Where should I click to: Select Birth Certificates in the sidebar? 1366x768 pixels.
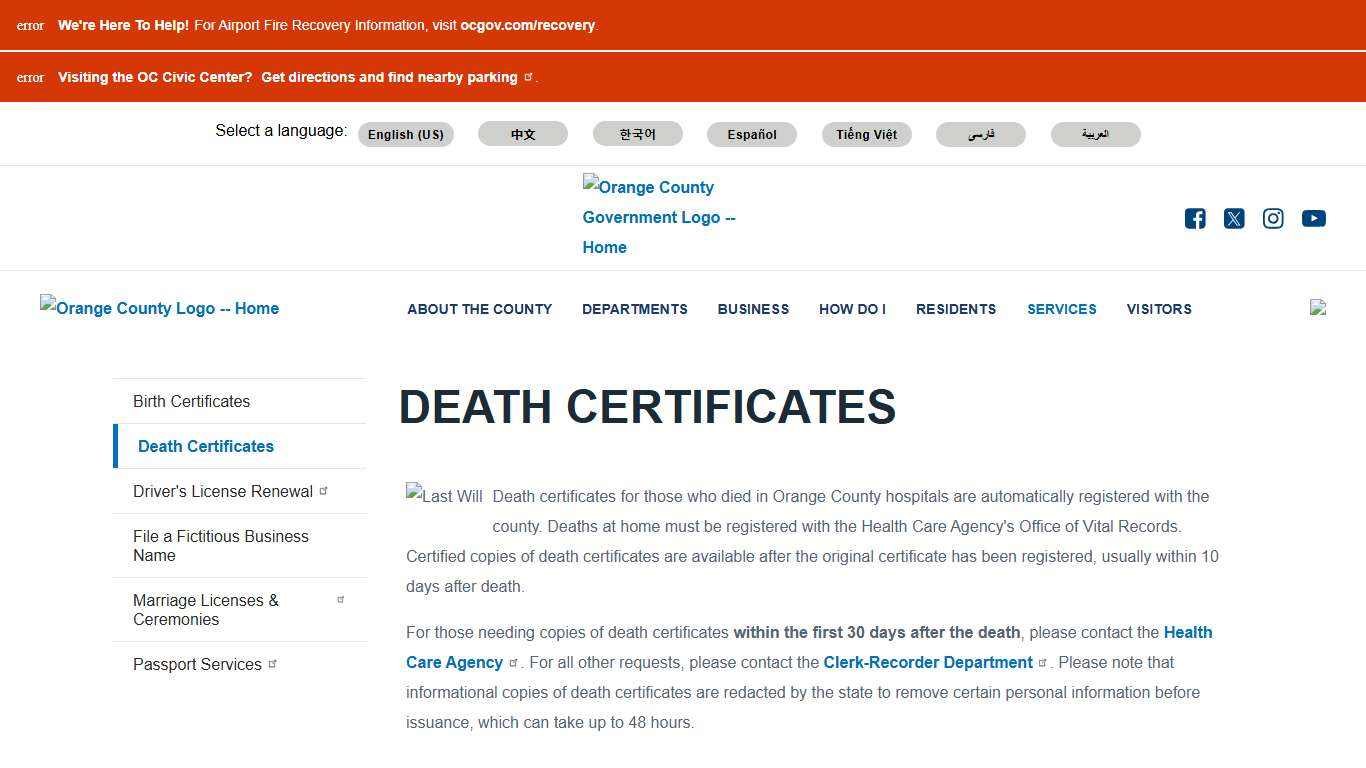191,401
